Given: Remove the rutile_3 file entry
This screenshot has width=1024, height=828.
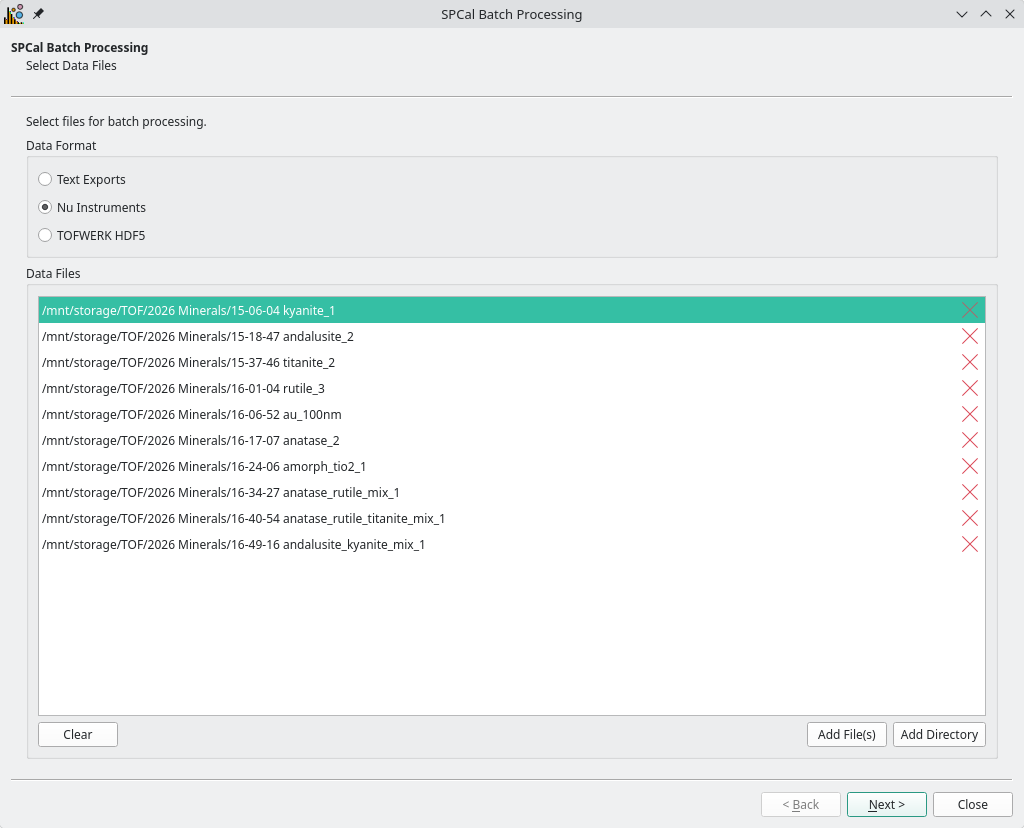Looking at the screenshot, I should pyautogui.click(x=970, y=389).
